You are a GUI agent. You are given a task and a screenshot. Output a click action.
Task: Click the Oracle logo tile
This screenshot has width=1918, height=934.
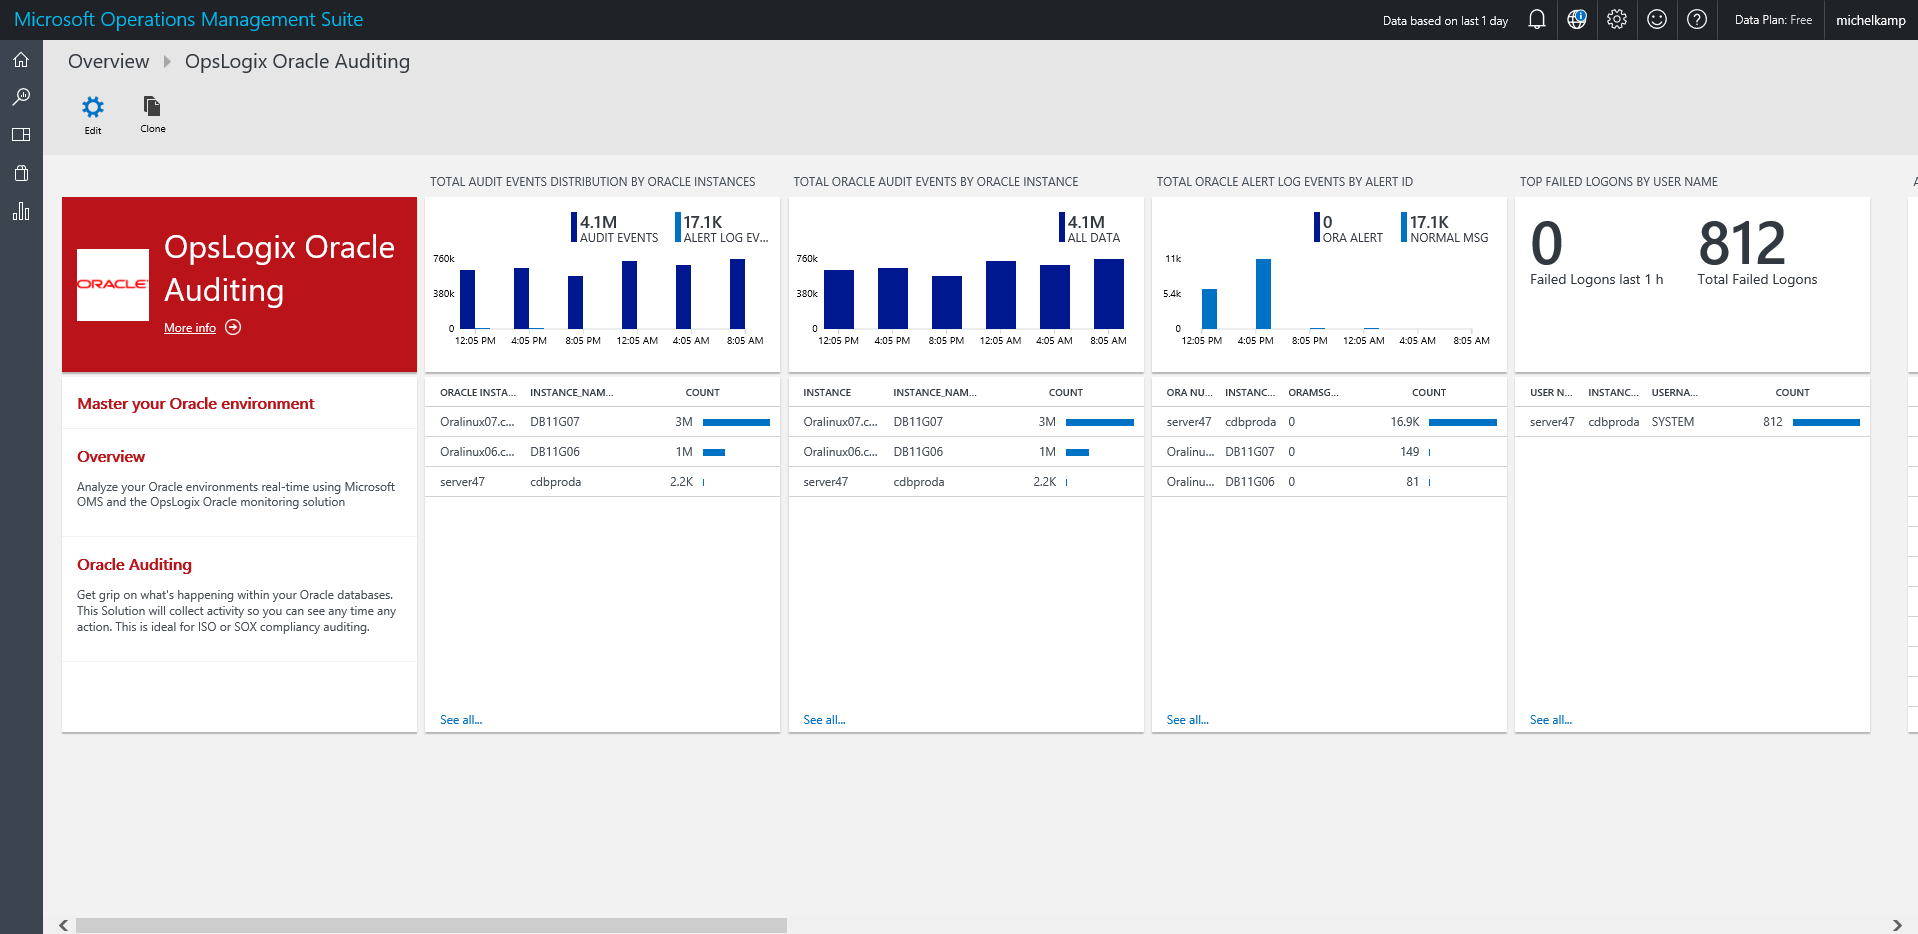point(113,285)
